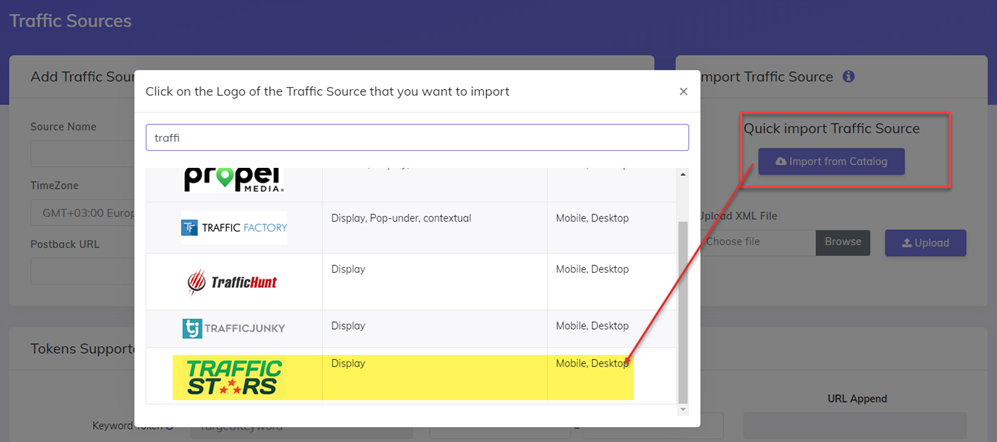The width and height of the screenshot is (997, 442).
Task: Show Import Traffic Source info icon
Action: [x=848, y=76]
